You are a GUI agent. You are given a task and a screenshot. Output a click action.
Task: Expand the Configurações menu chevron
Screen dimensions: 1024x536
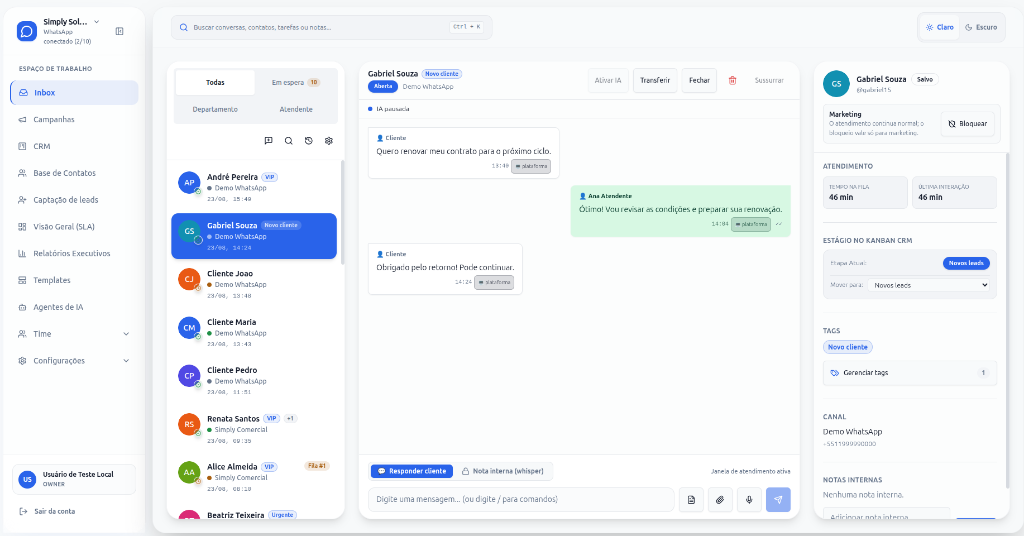click(x=126, y=360)
